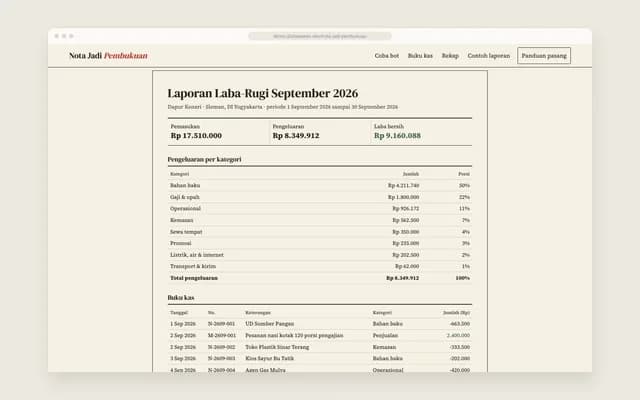This screenshot has height=400, width=640.
Task: Click the Keterangan column header
Action: click(258, 313)
